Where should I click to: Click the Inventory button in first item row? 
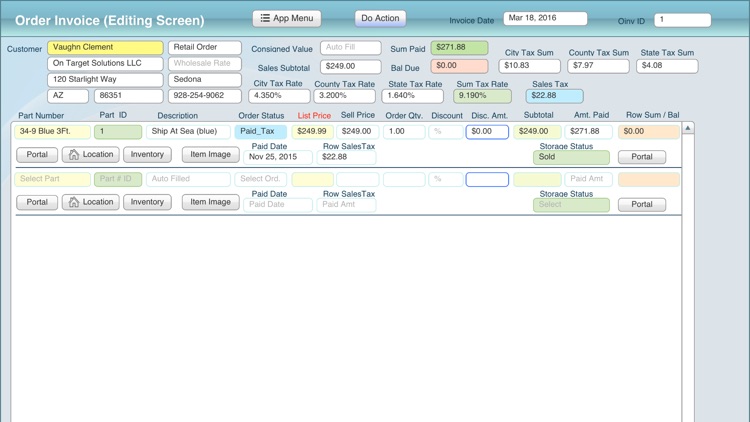pyautogui.click(x=147, y=155)
